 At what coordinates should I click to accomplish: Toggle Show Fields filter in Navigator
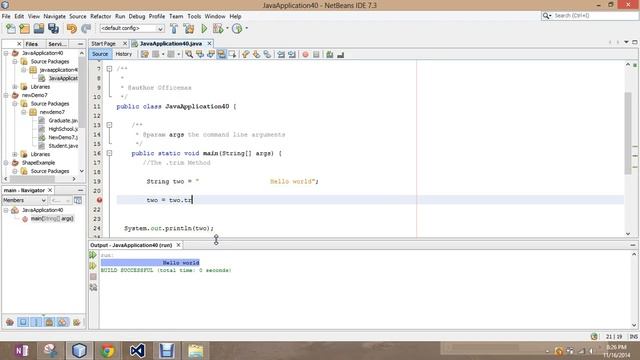[x=23, y=322]
